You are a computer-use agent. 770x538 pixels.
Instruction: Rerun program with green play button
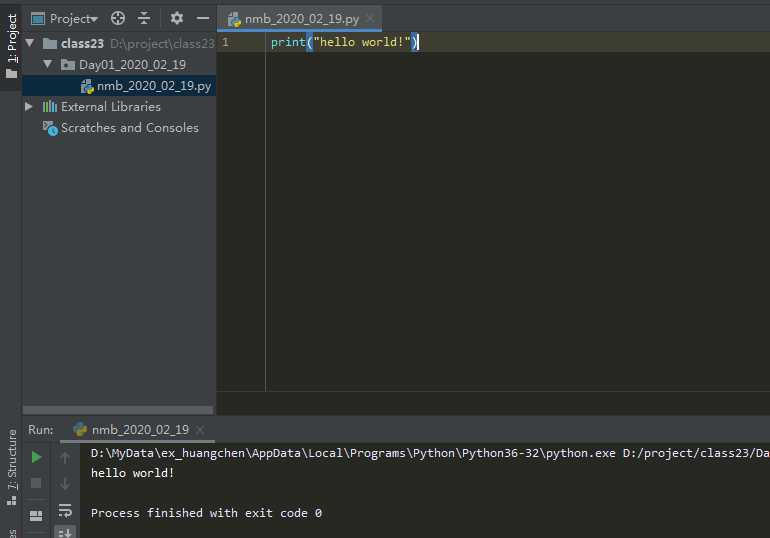tap(36, 457)
